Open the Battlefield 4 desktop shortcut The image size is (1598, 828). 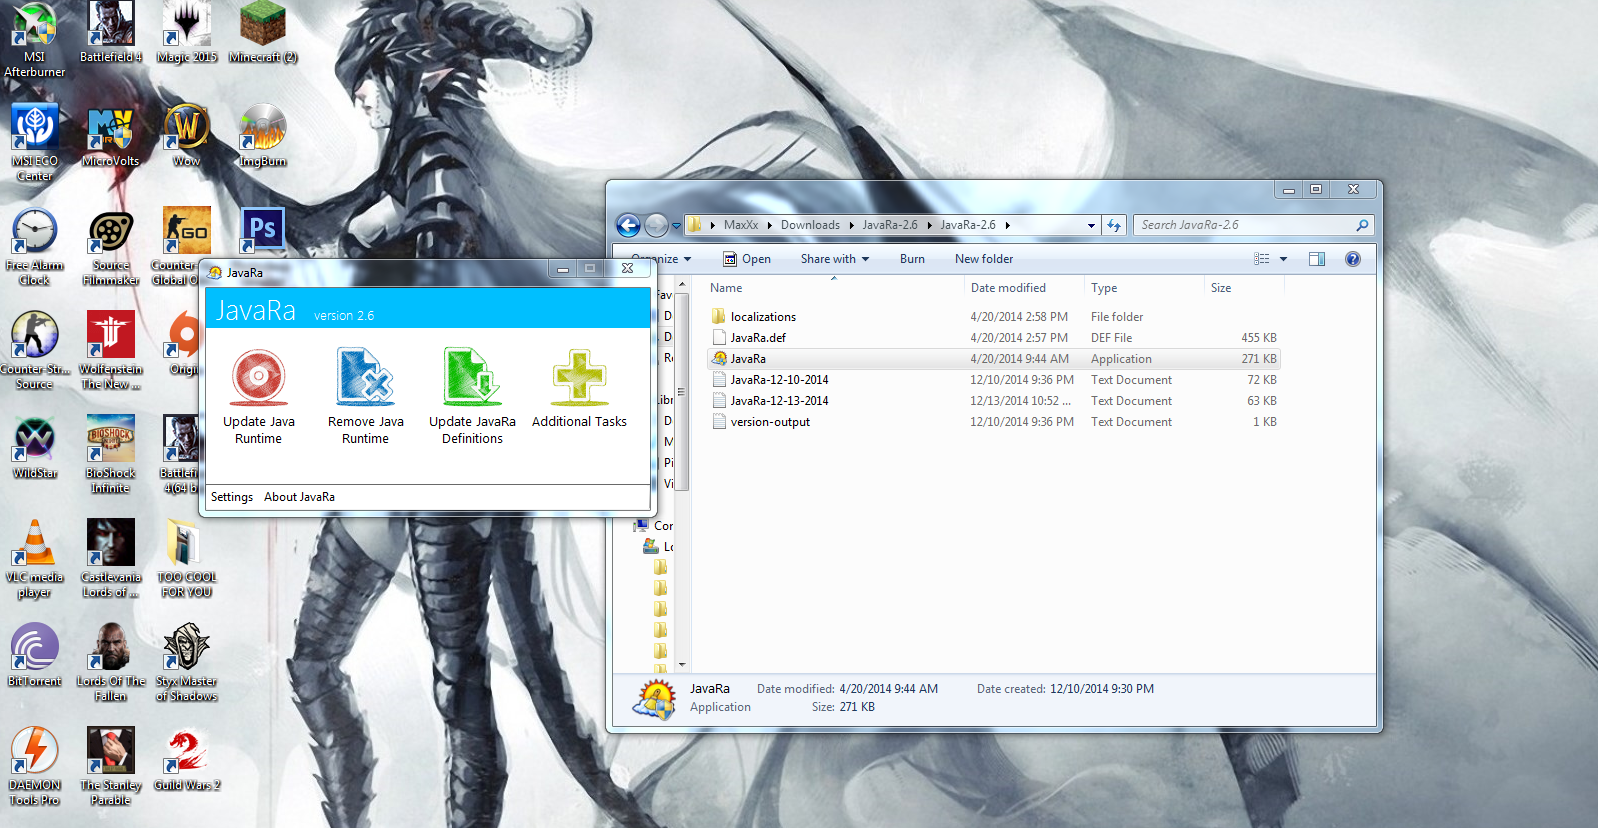[x=111, y=33]
